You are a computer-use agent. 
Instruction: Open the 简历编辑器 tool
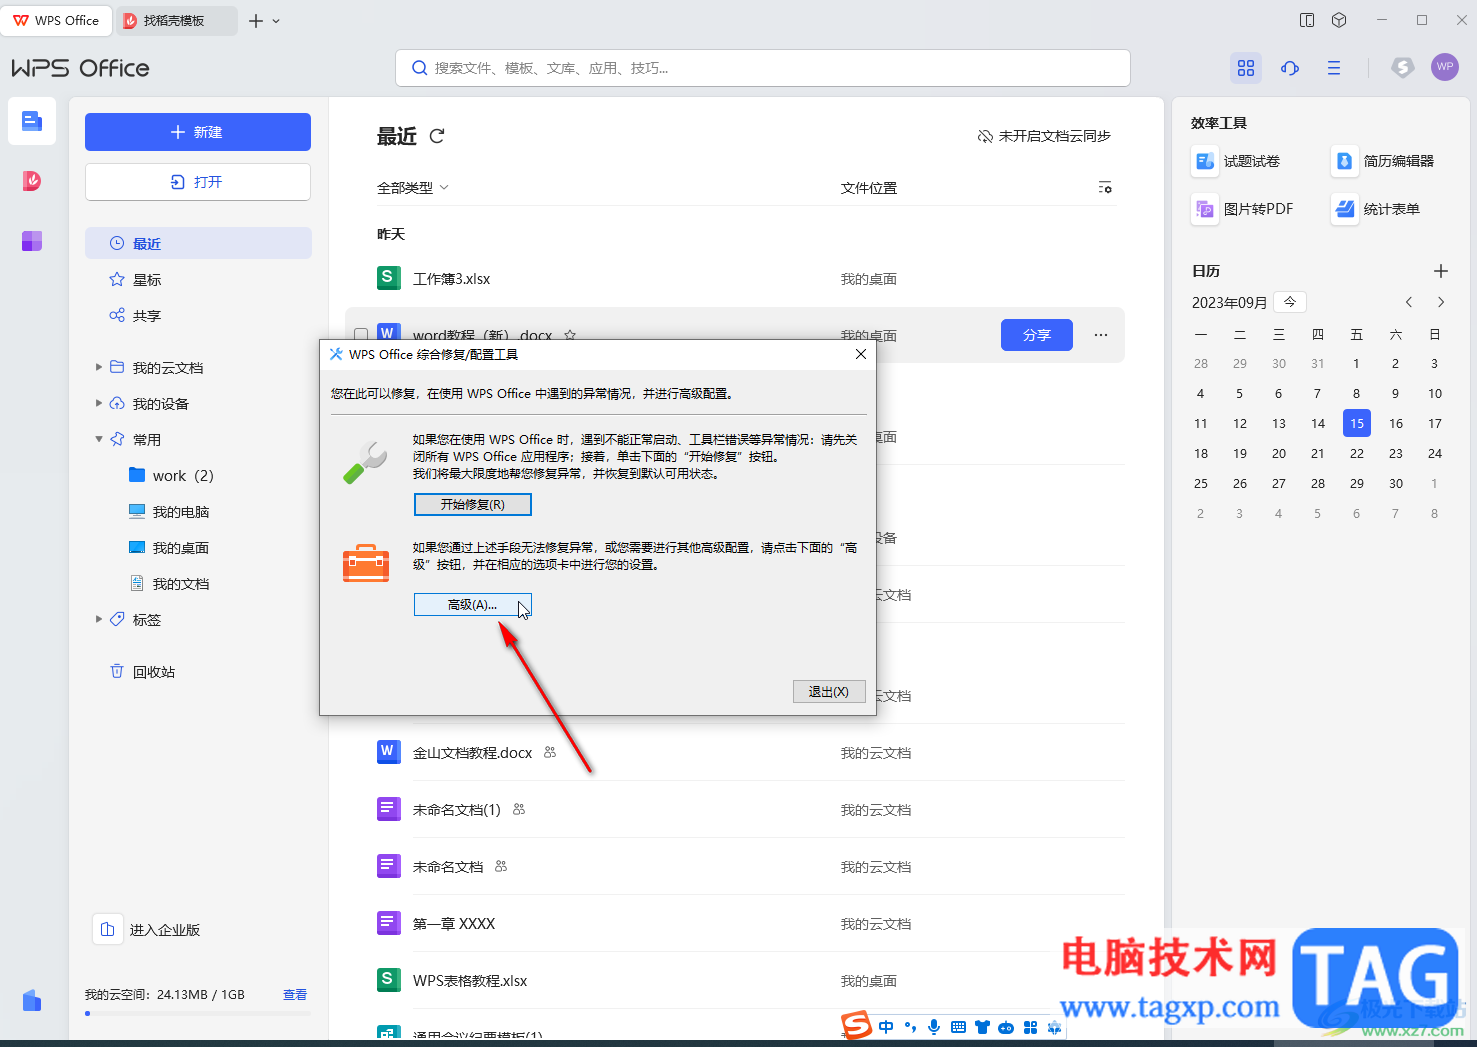(1384, 161)
